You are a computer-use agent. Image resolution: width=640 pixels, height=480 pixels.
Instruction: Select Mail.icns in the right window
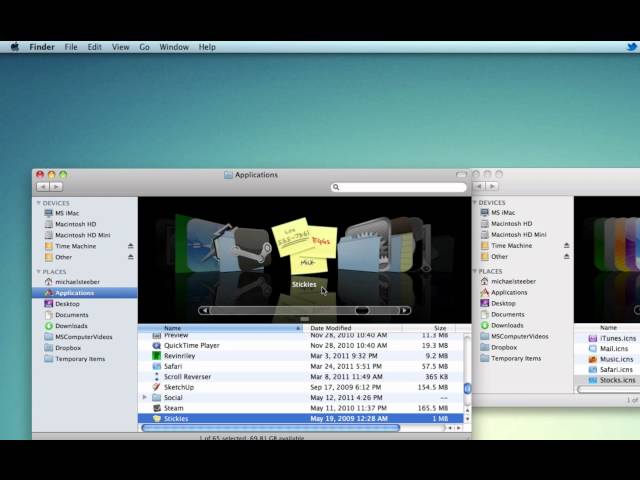[x=612, y=348]
